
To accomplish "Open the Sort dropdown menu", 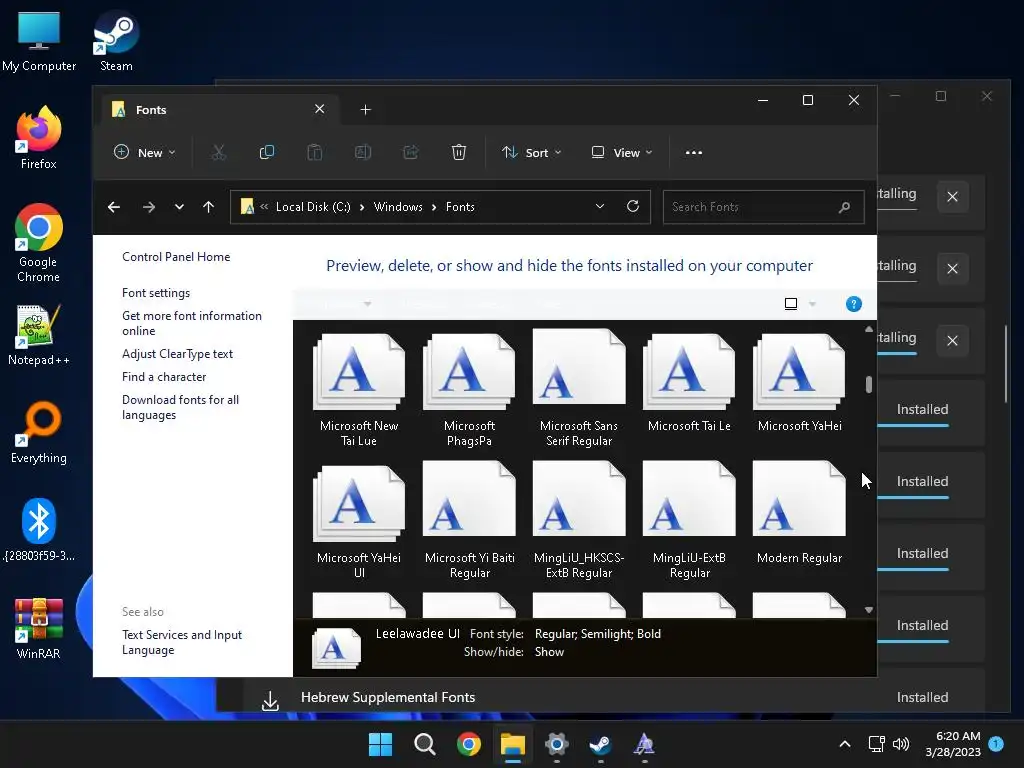I will [x=531, y=153].
